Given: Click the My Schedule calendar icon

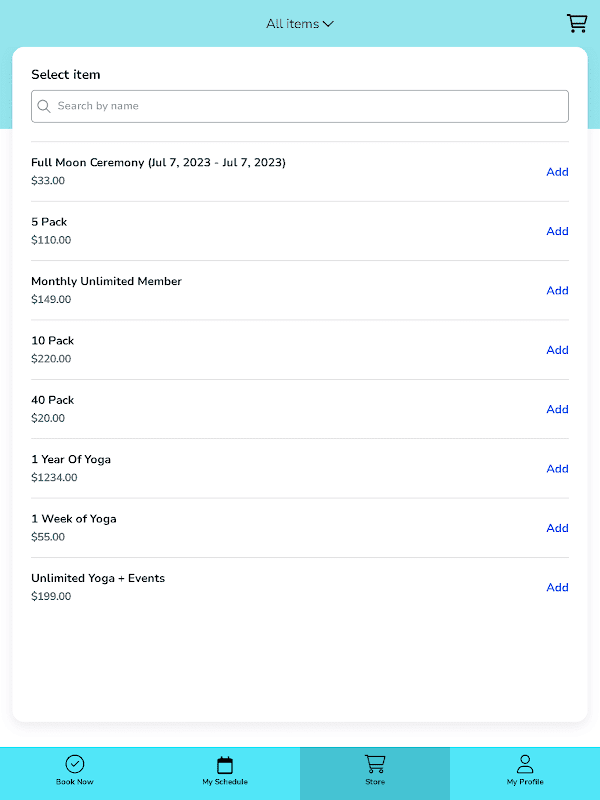Looking at the screenshot, I should click(225, 765).
